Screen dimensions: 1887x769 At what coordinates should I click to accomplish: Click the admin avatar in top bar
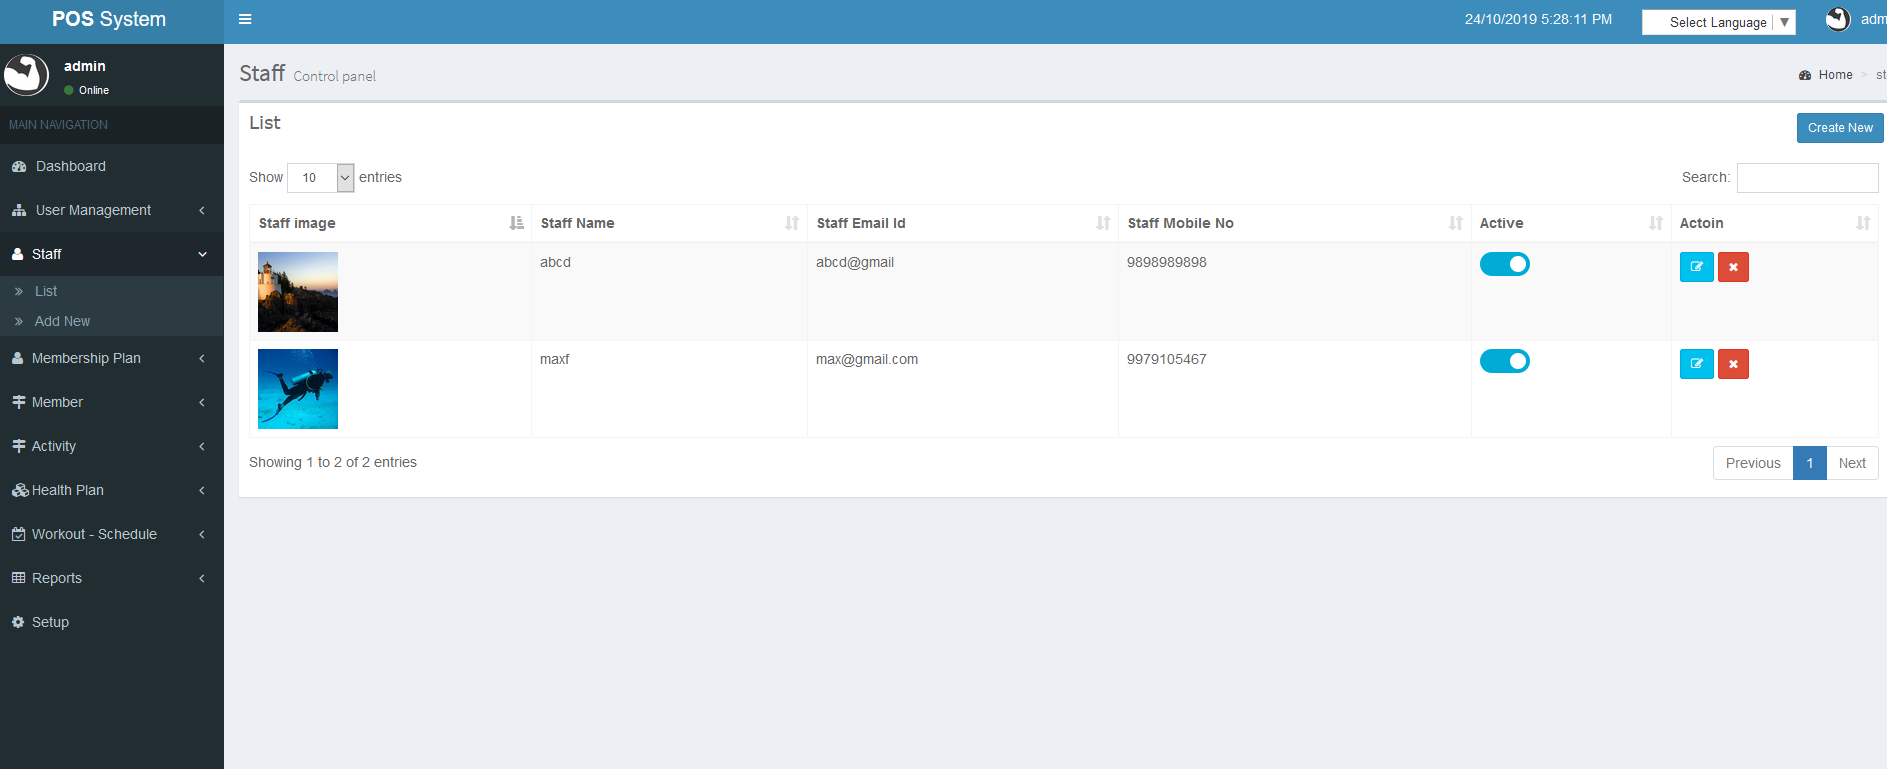pos(1838,19)
